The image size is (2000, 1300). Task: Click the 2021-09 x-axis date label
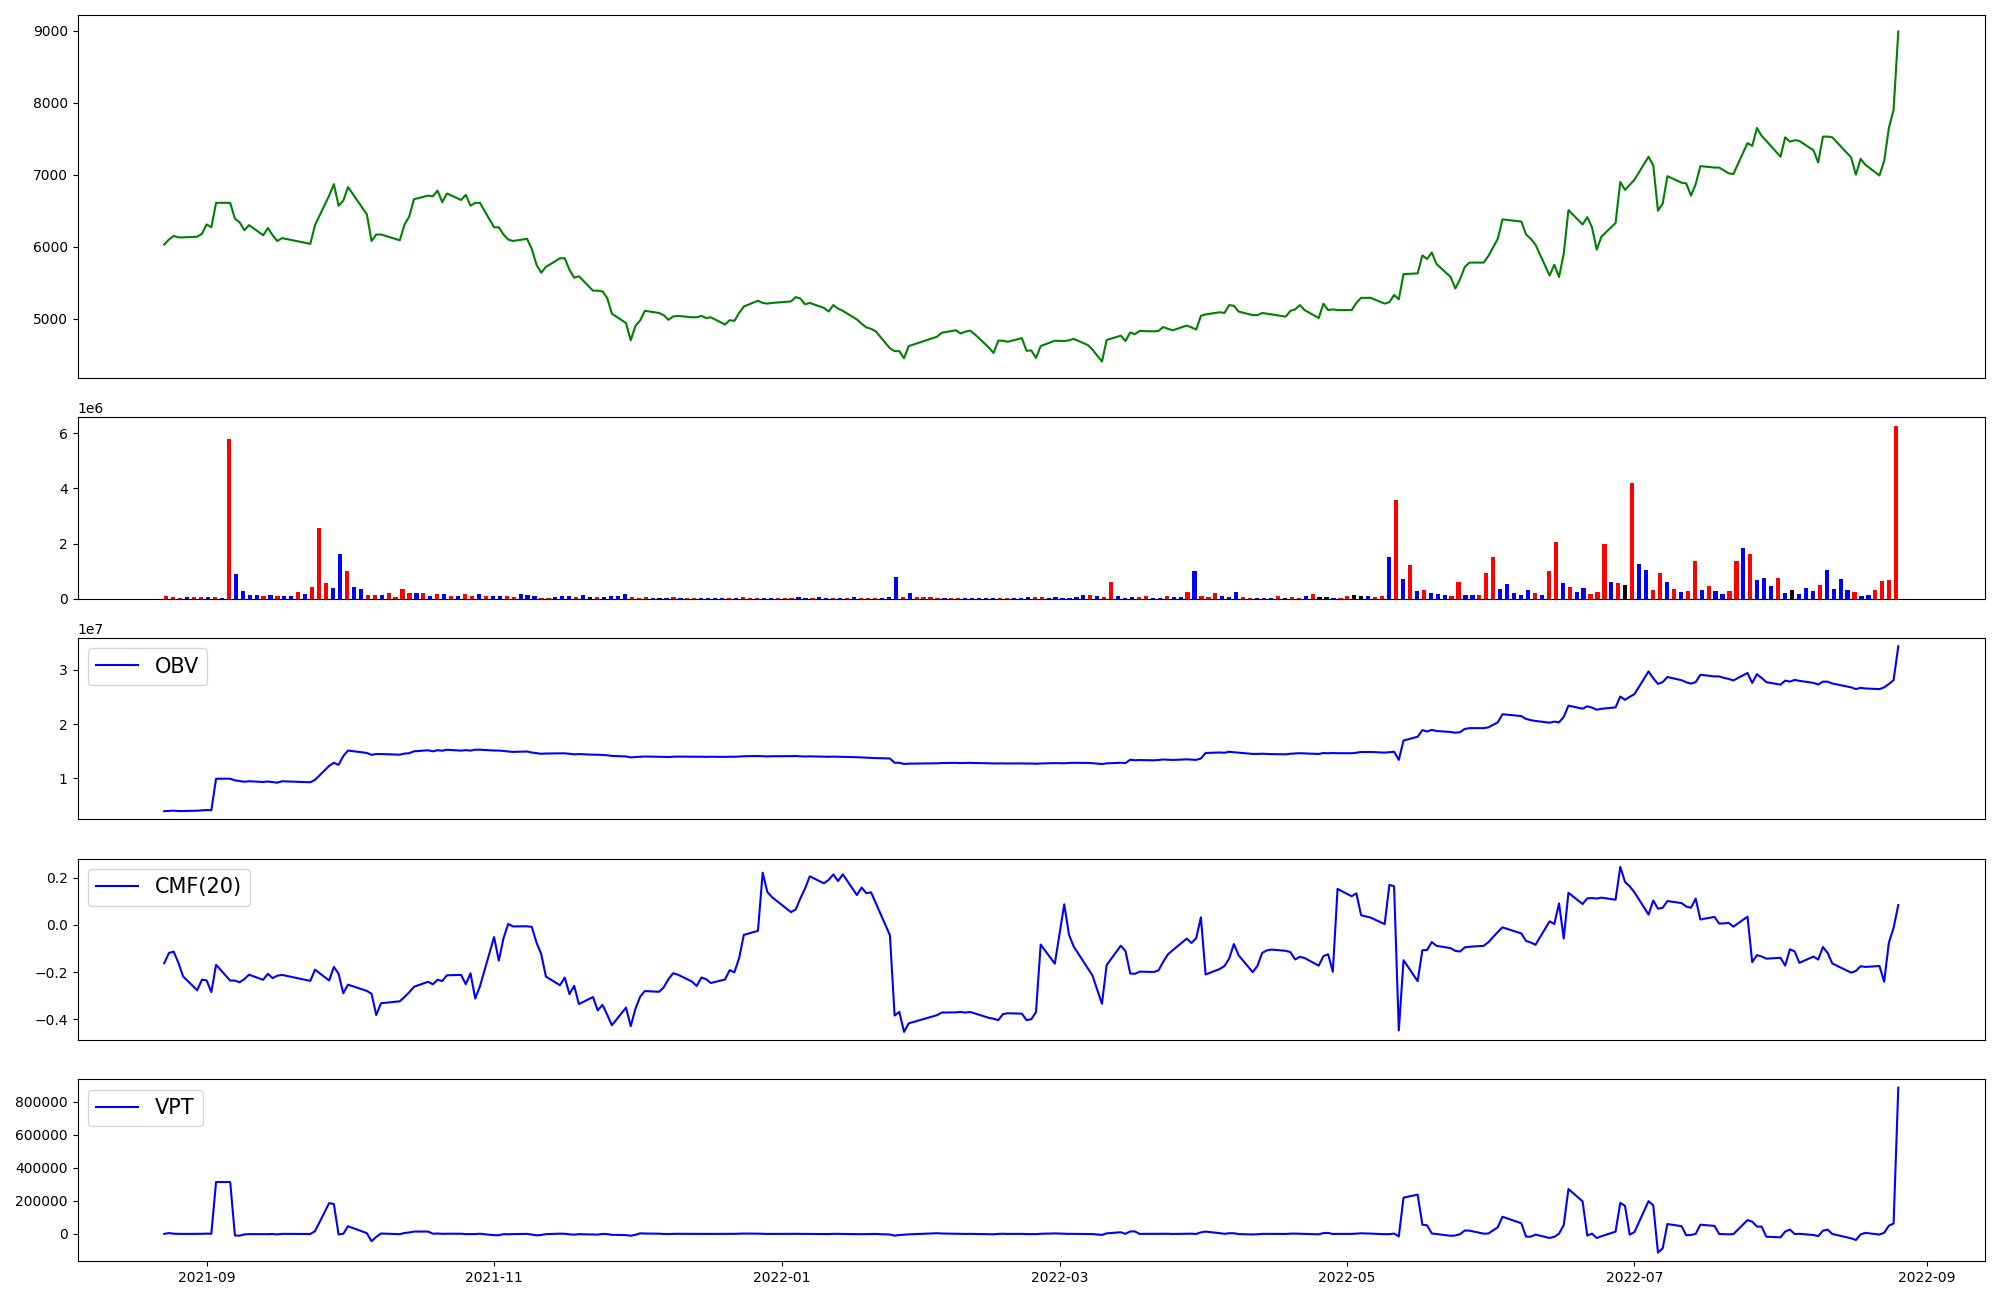pyautogui.click(x=208, y=1277)
